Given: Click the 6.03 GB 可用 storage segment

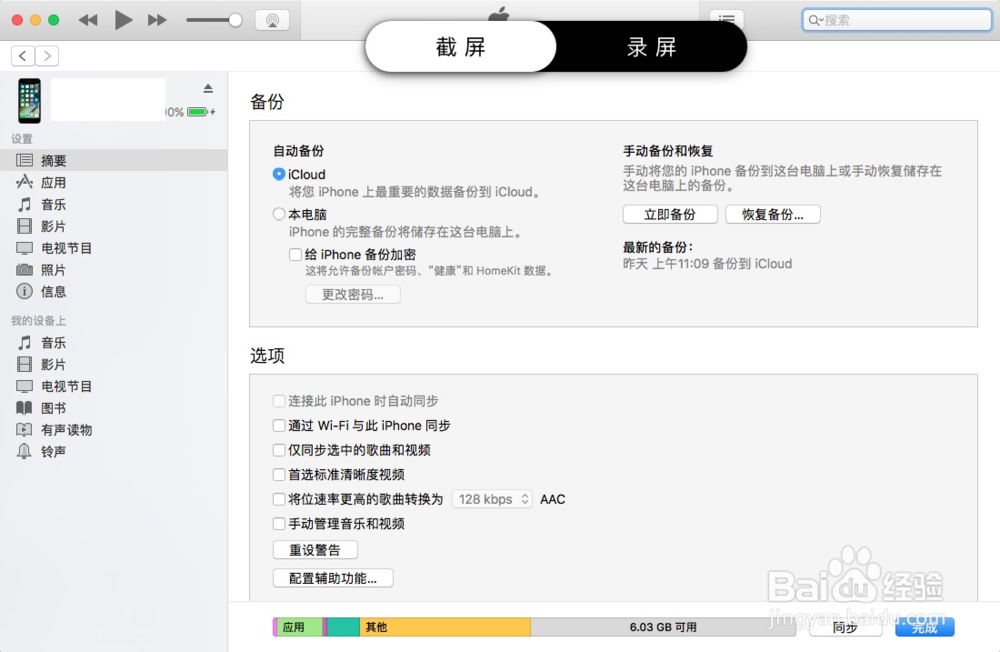Looking at the screenshot, I should [x=663, y=627].
